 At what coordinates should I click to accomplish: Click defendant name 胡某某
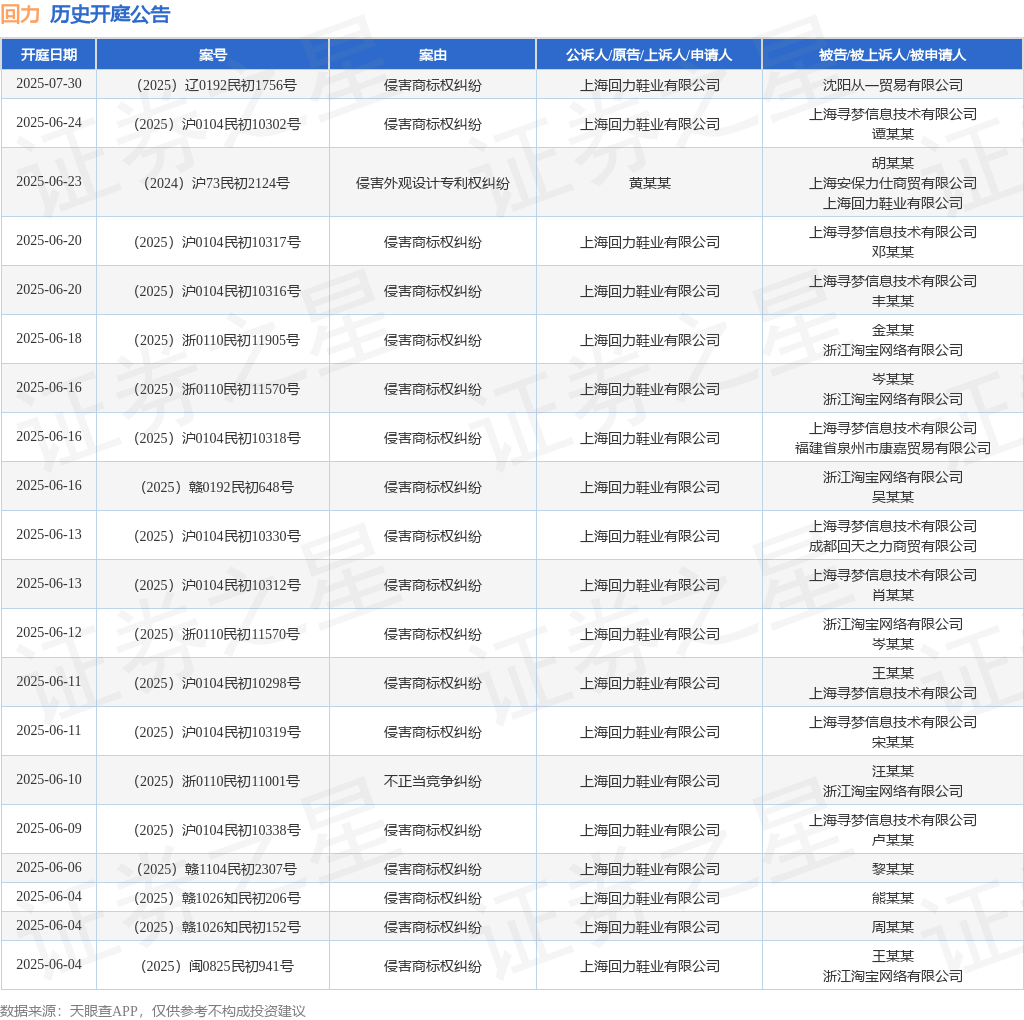[893, 163]
